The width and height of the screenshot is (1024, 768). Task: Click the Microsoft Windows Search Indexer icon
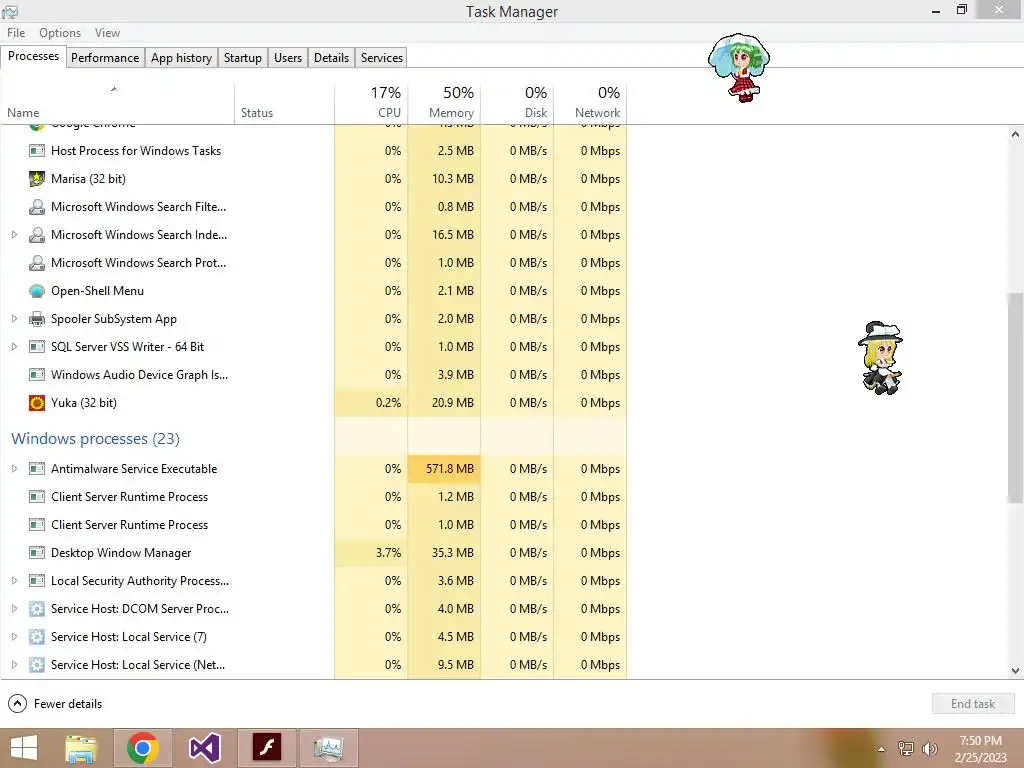pyautogui.click(x=37, y=235)
